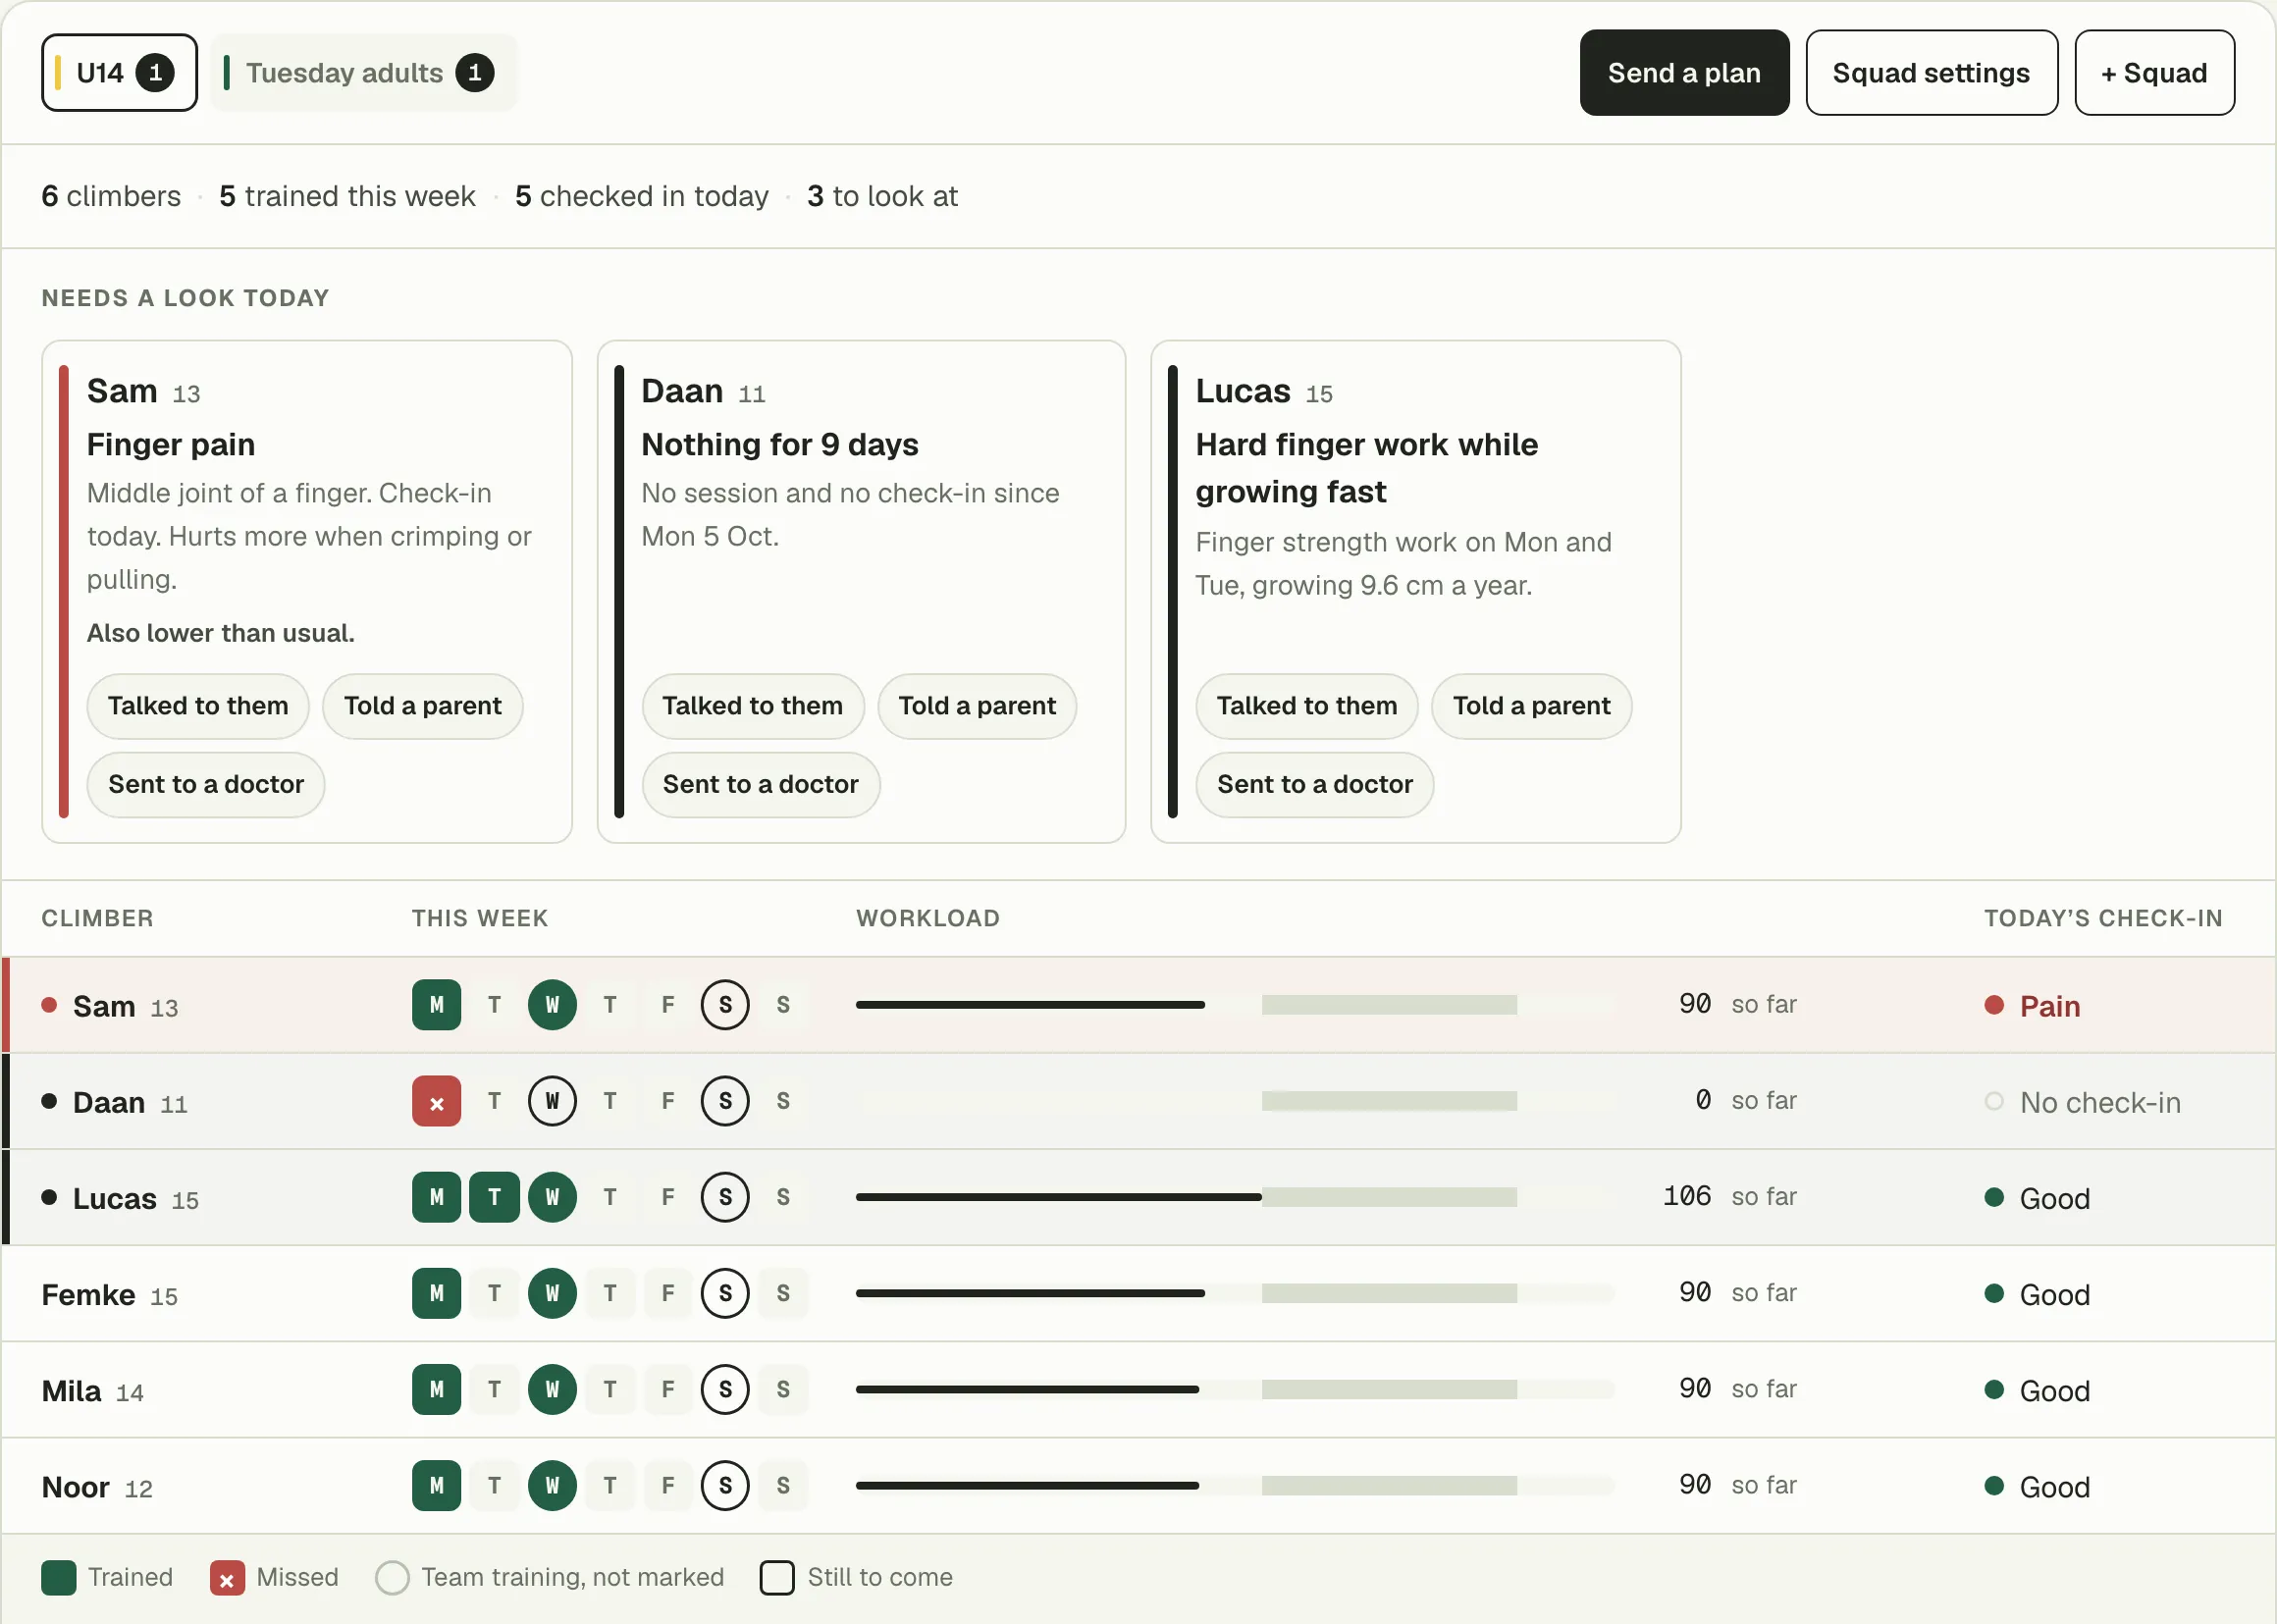Click Sam's trained Wednesday circle

tap(552, 1005)
